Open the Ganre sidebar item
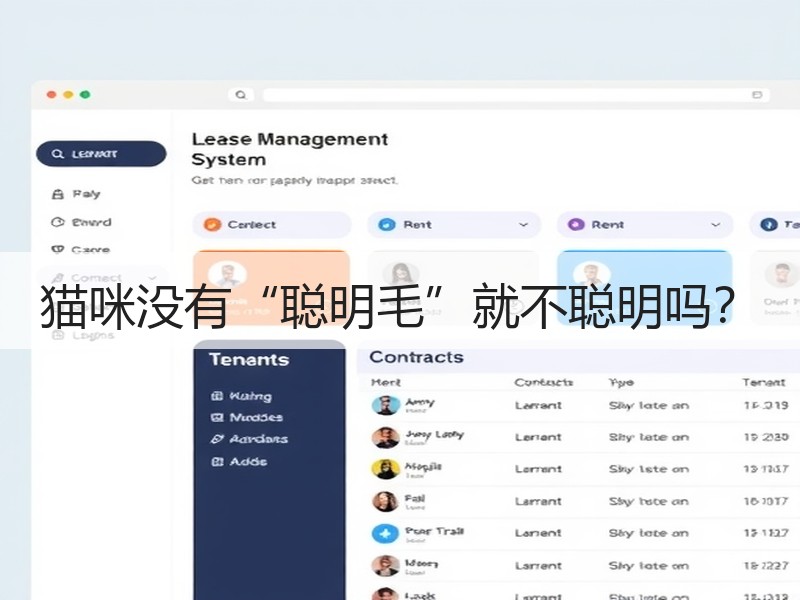This screenshot has height=600, width=800. click(x=90, y=249)
